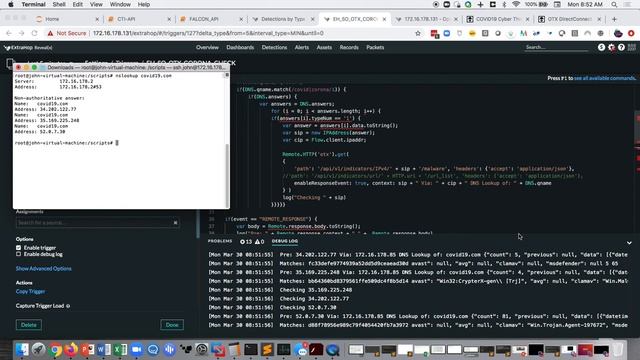Open the Chrome profile avatar icon
Screen dimensions: 640x360
[618, 33]
